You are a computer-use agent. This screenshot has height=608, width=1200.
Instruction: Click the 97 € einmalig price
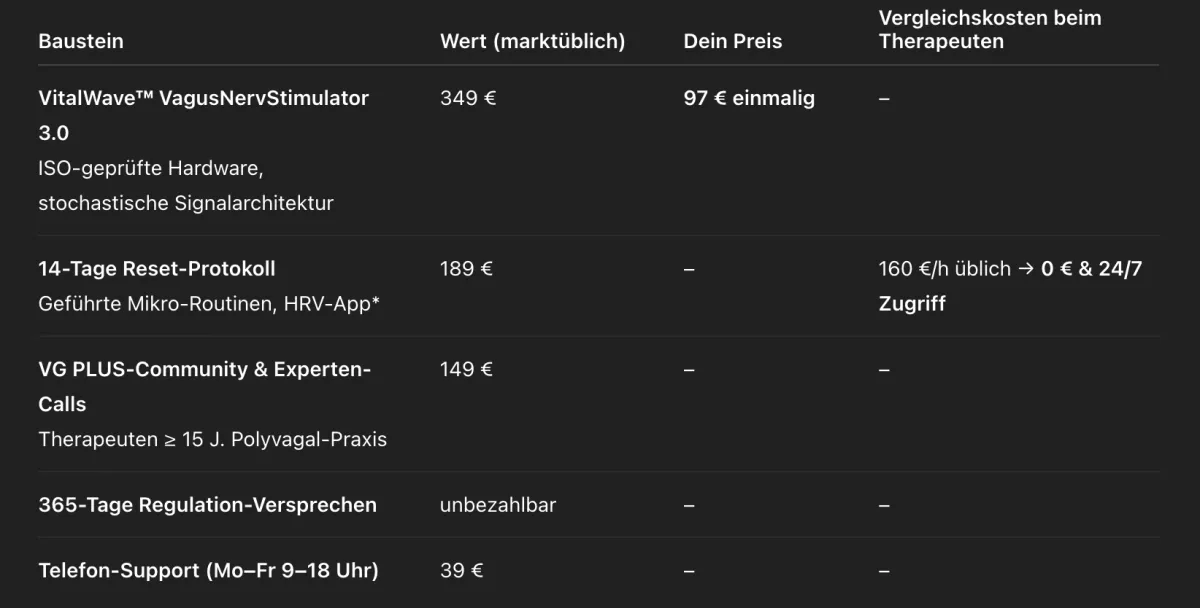point(749,98)
